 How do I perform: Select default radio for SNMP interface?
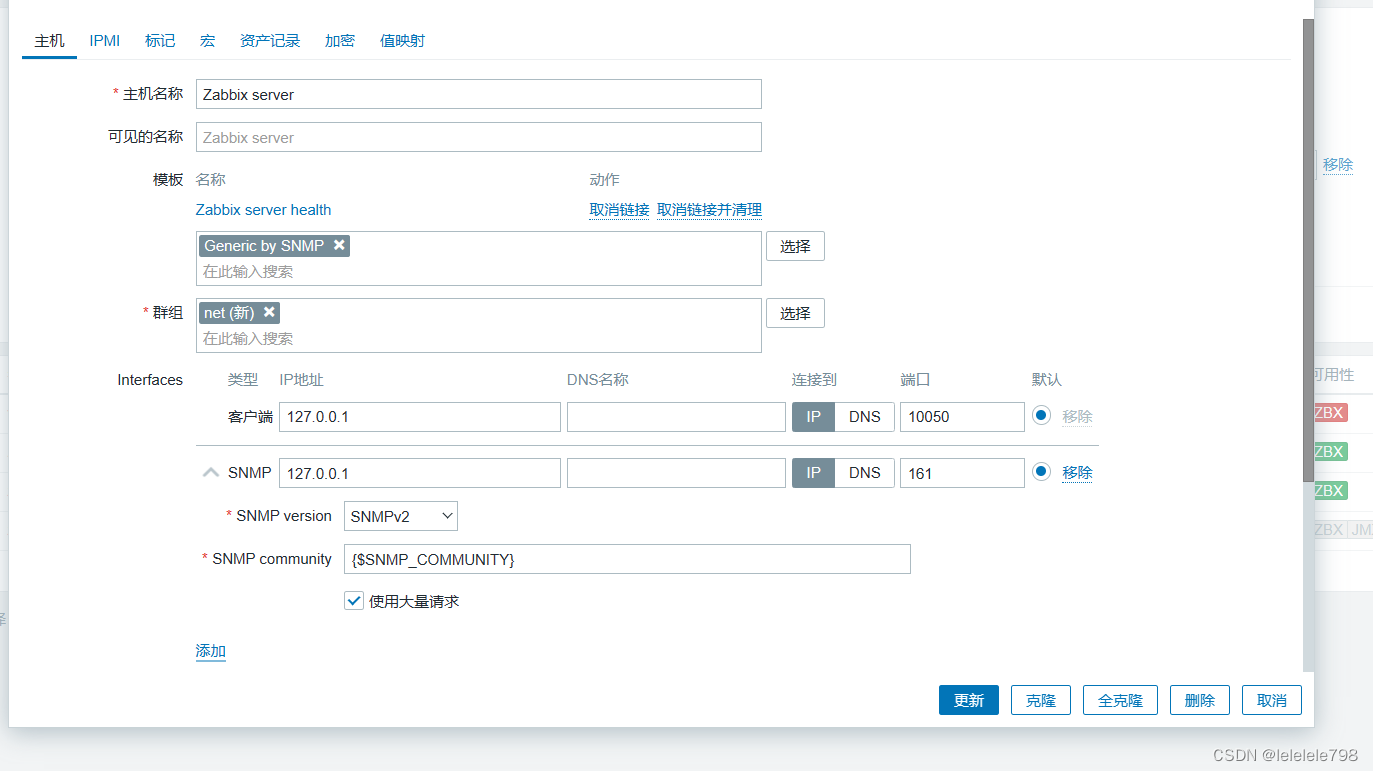tap(1042, 471)
